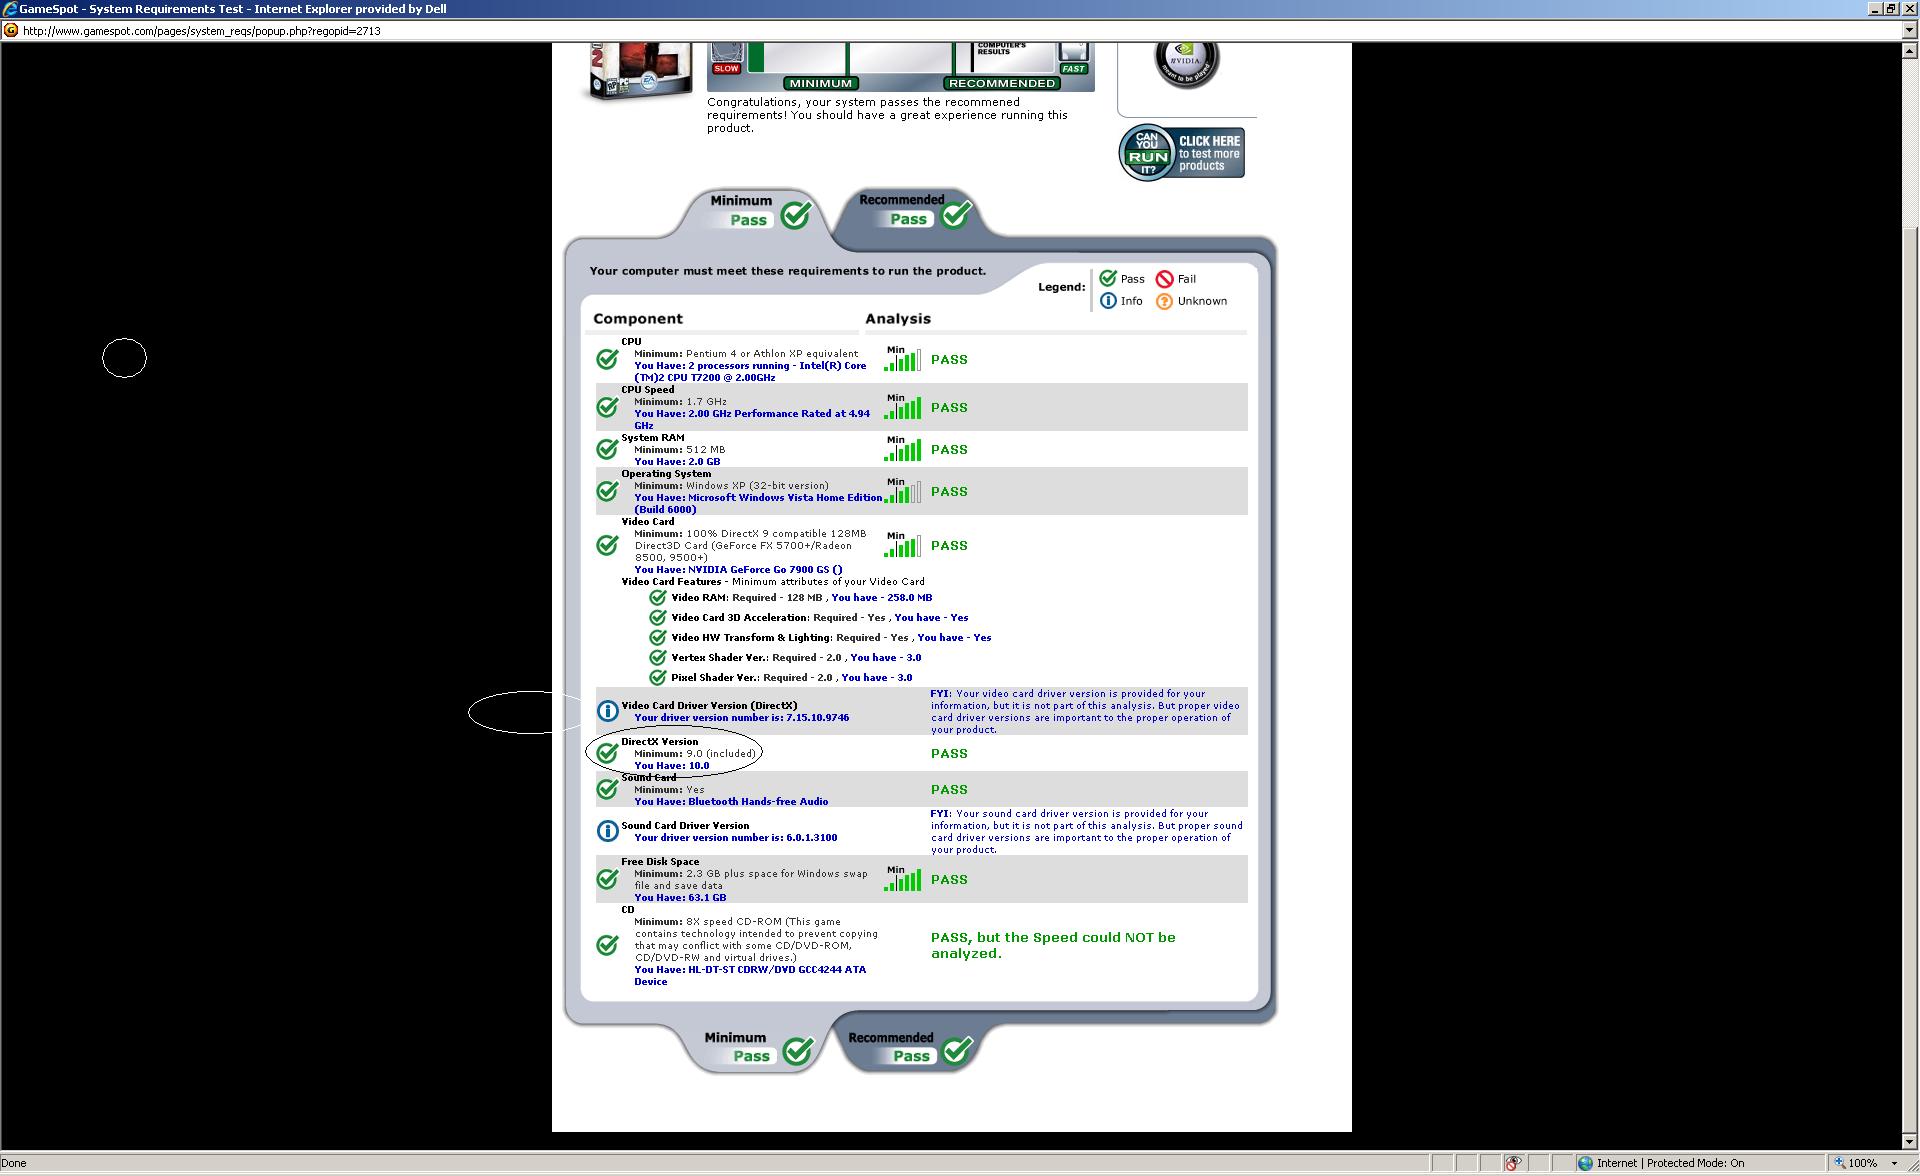Click the orange Unknown icon in the legend

tap(1164, 301)
